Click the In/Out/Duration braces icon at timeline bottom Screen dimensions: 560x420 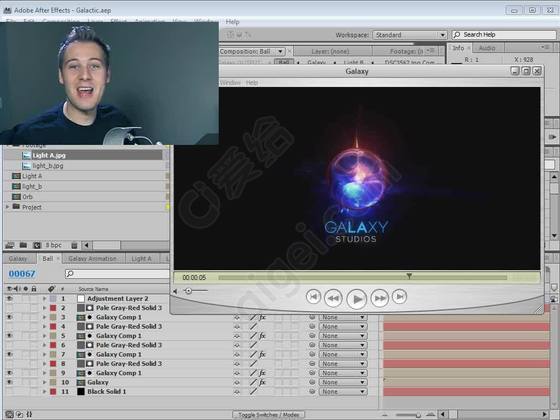(x=29, y=414)
